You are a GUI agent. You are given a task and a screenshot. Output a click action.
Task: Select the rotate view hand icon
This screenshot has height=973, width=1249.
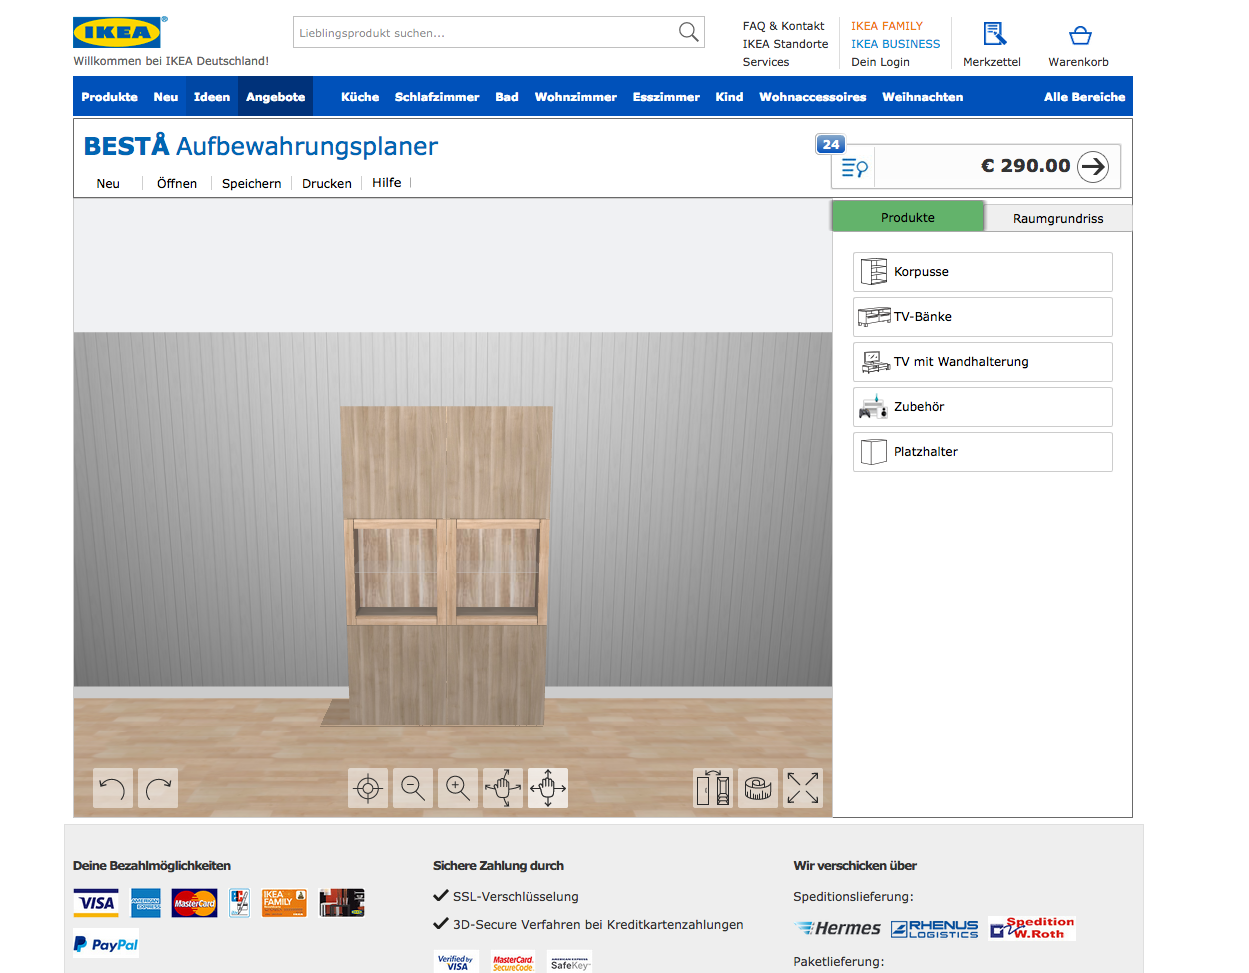point(503,788)
